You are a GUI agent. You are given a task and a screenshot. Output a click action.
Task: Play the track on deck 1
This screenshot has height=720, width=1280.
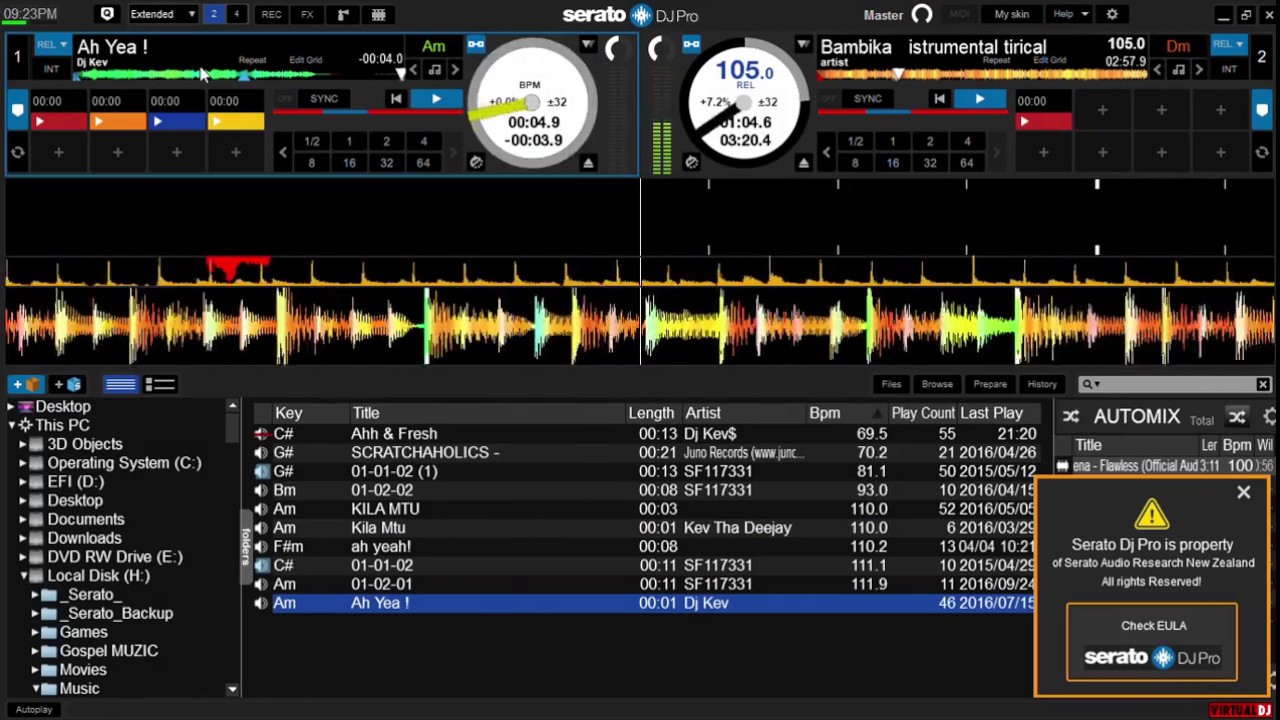(x=436, y=99)
